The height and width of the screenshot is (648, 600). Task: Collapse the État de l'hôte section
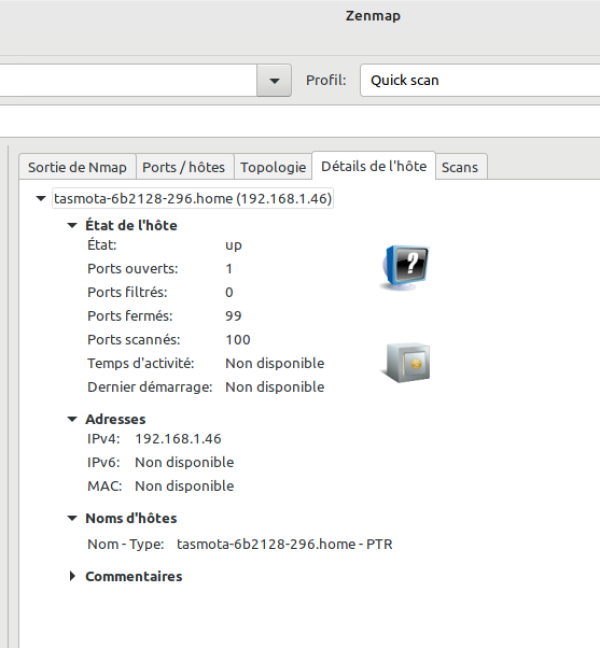coord(72,226)
